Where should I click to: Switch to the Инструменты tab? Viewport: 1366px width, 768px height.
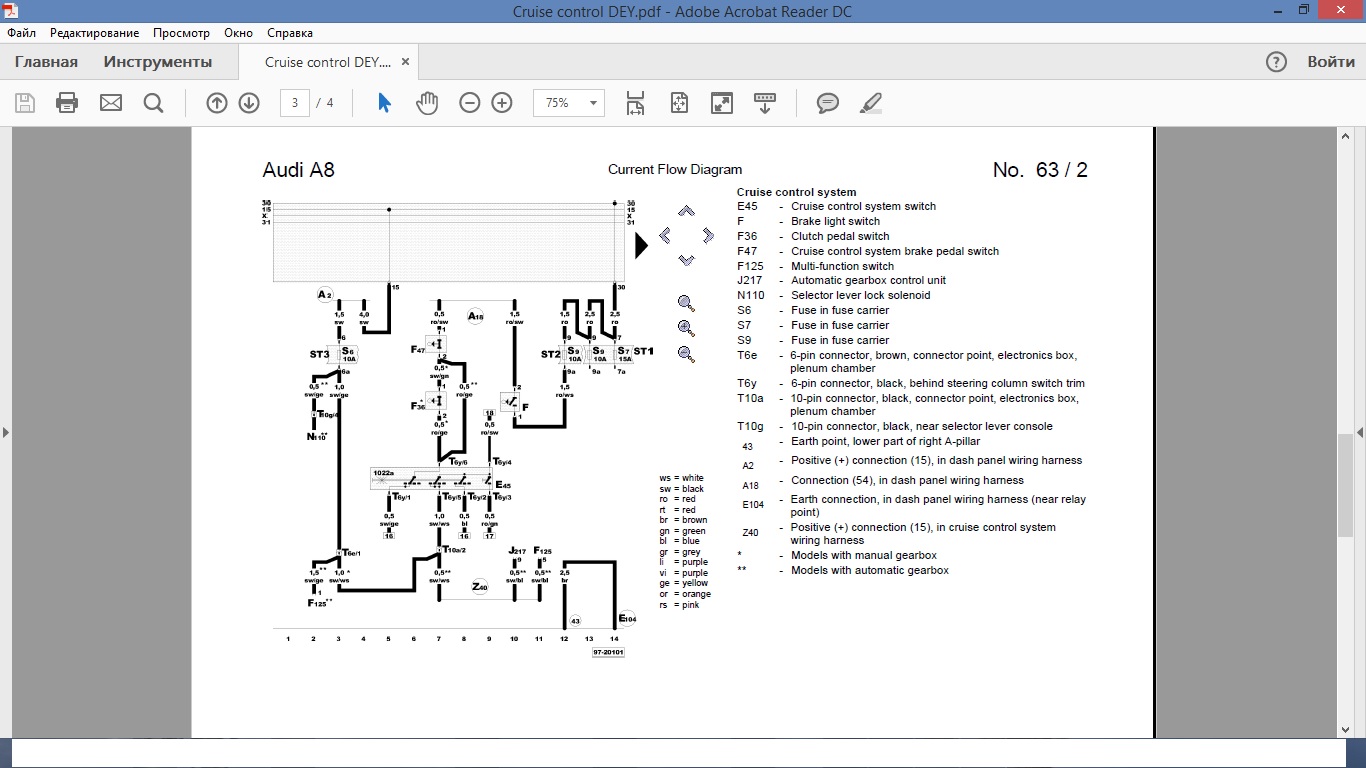tap(158, 62)
